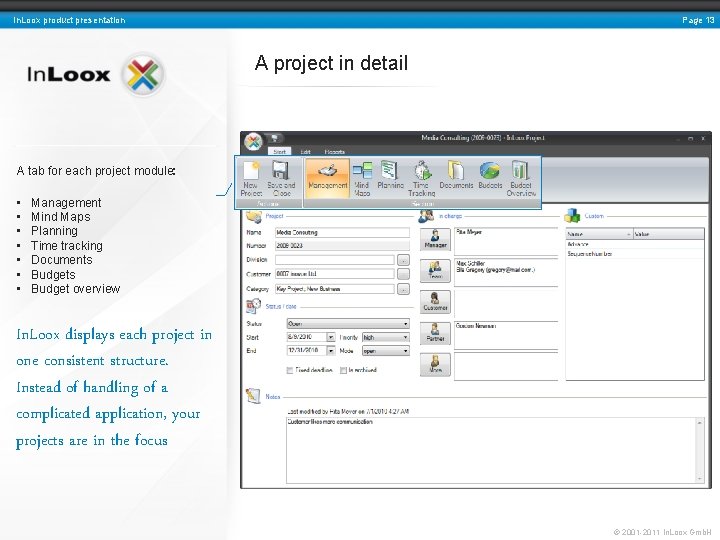Click the project Name input field
This screenshot has height=540, width=720.
[x=342, y=232]
